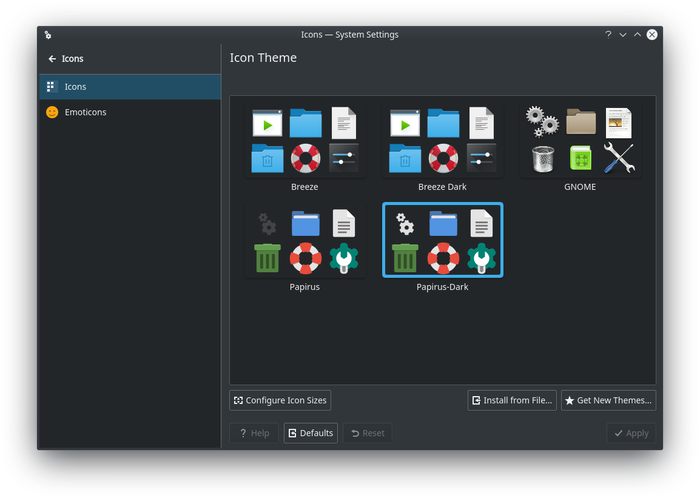The width and height of the screenshot is (700, 498).
Task: Open Get New Themes downloader
Action: pos(608,400)
